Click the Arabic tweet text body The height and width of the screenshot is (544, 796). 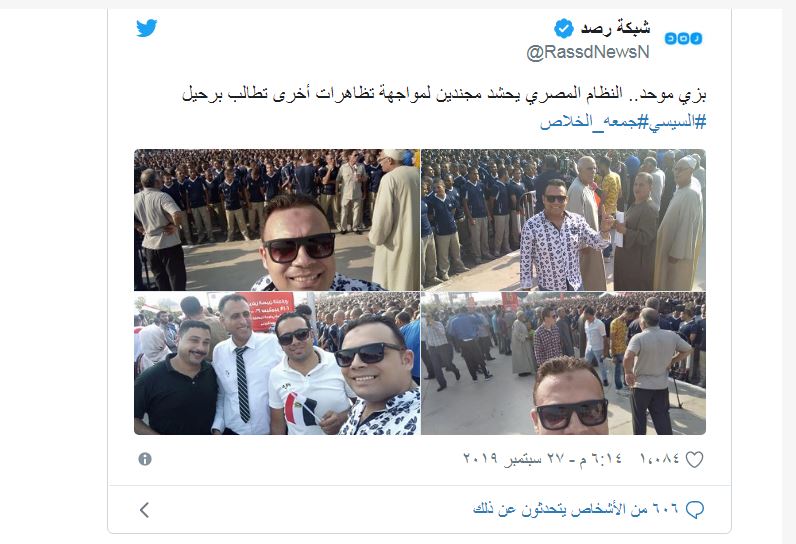(444, 94)
